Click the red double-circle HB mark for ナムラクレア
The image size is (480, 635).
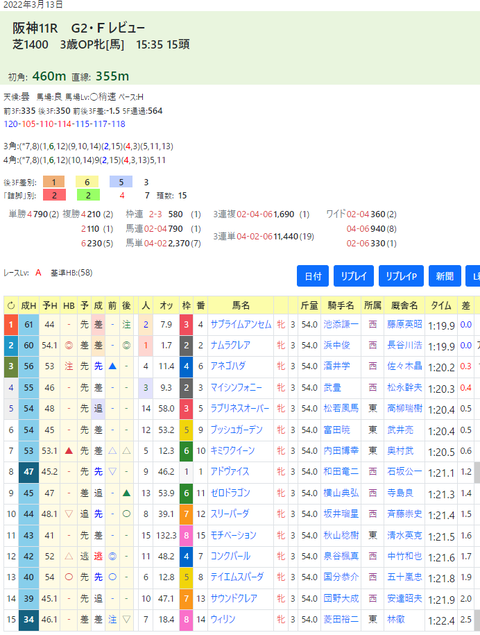(x=69, y=345)
